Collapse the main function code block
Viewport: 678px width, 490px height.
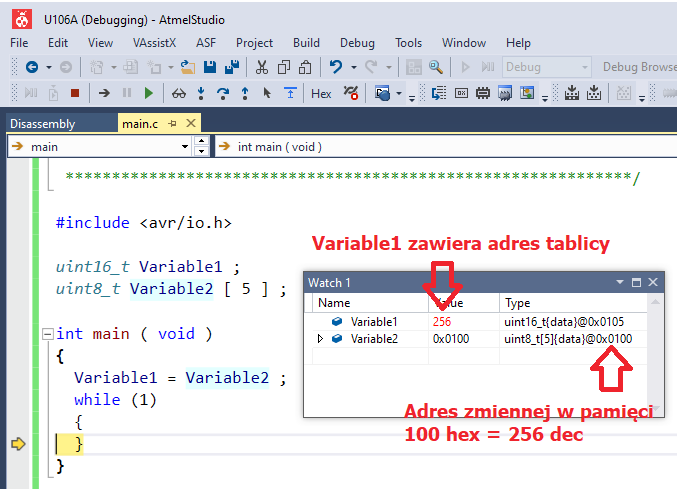47,334
